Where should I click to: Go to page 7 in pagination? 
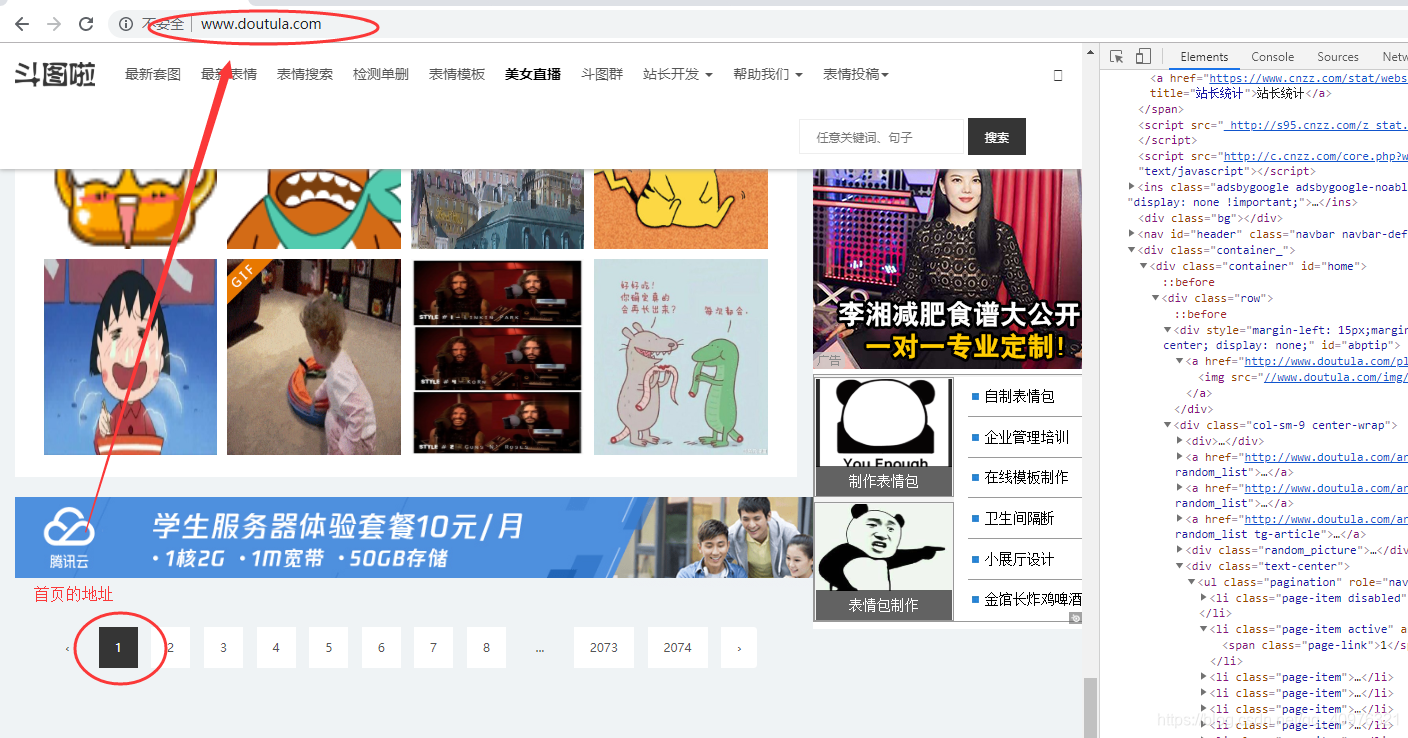click(x=433, y=648)
